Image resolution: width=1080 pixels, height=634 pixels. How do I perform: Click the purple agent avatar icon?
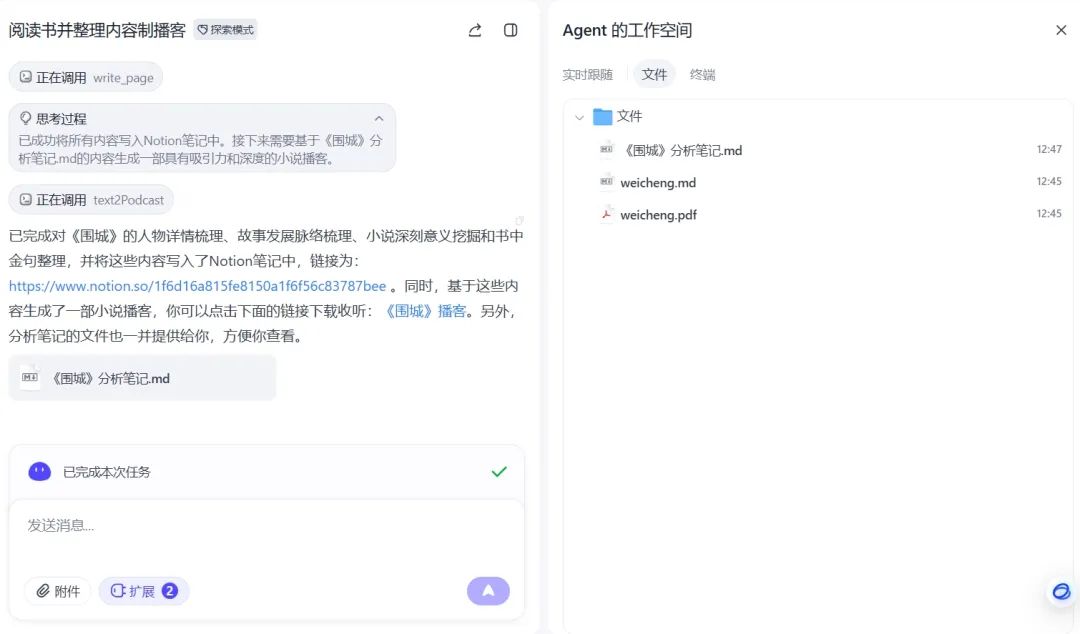pos(39,471)
